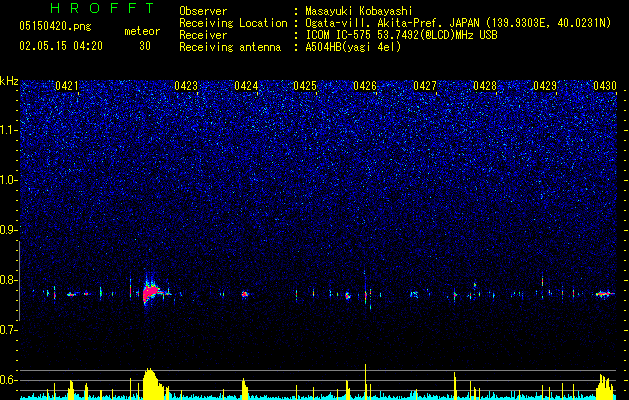Viewport: 629px width, 400px height.
Task: Click the 0430 time marker label
Action: pyautogui.click(x=605, y=86)
